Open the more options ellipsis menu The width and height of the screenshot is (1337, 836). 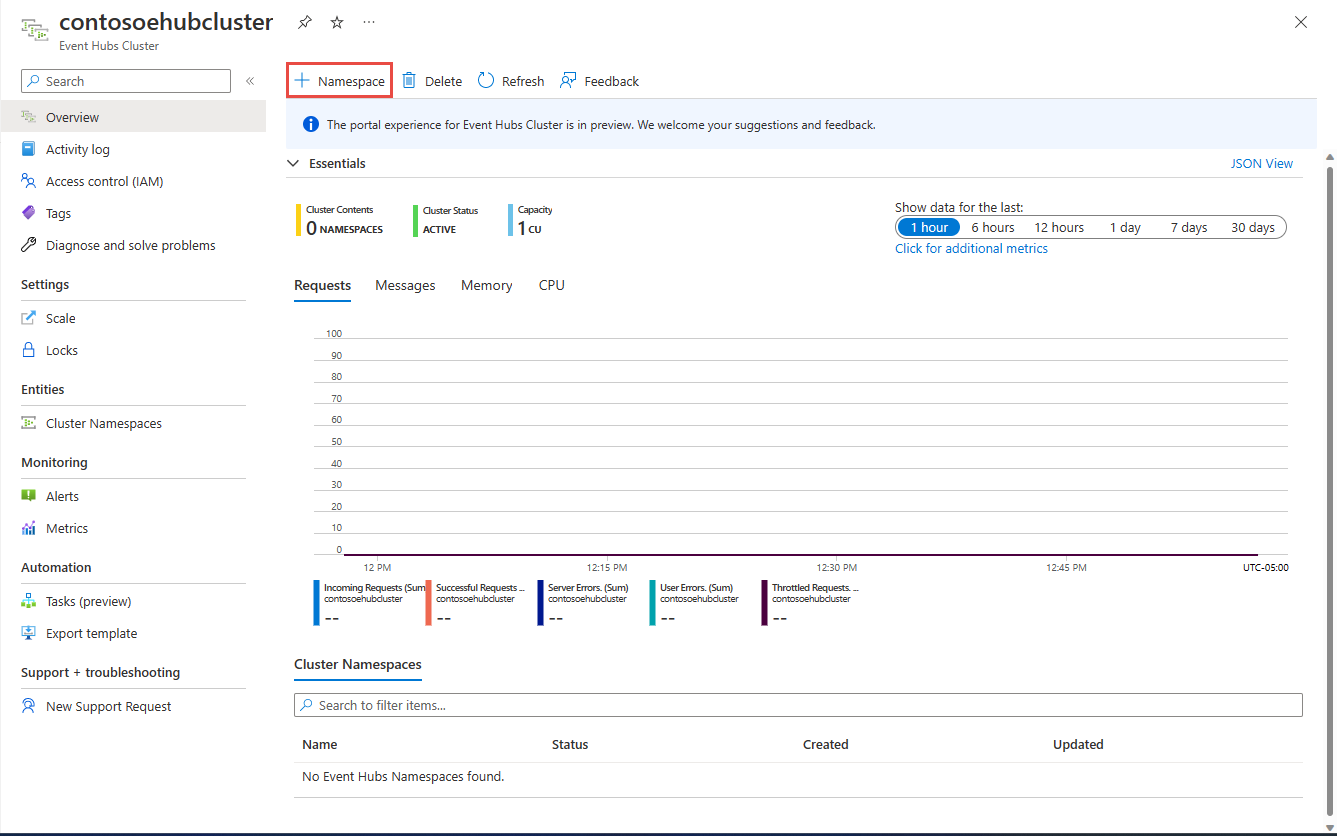368,21
